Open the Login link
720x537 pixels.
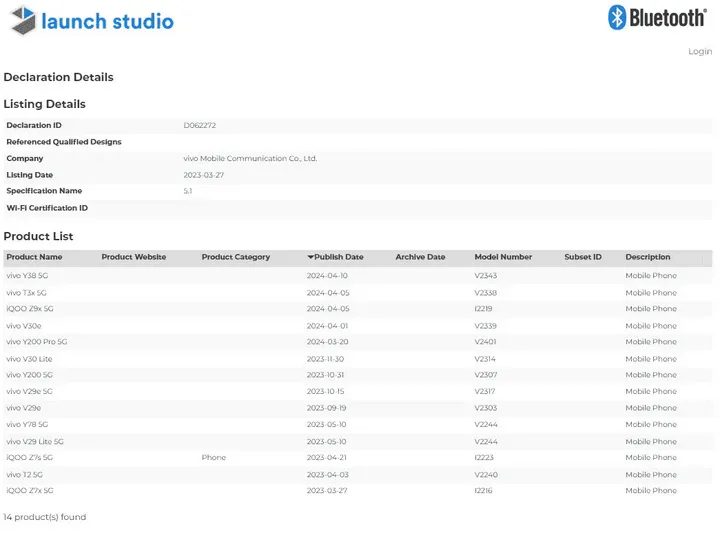pyautogui.click(x=700, y=51)
